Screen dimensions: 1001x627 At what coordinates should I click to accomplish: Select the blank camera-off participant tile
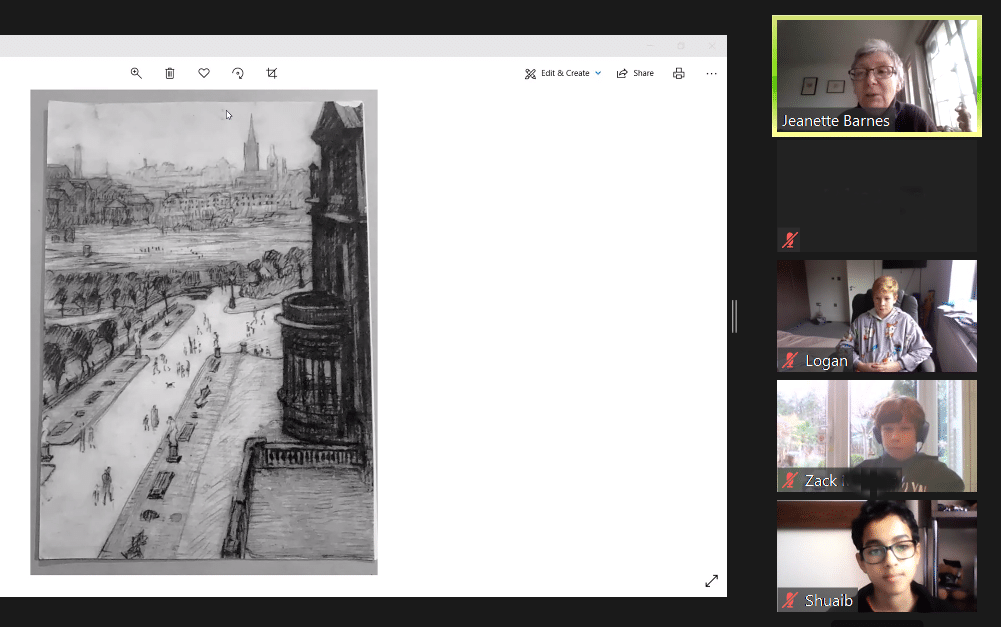click(877, 196)
